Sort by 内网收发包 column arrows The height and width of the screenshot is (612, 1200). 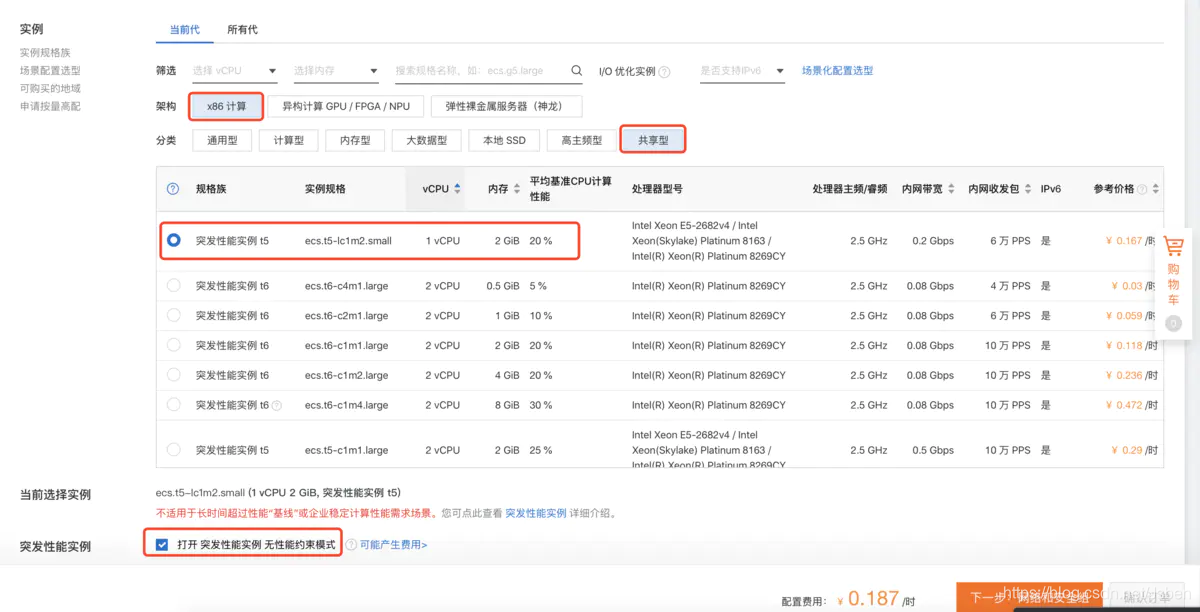pyautogui.click(x=1027, y=188)
